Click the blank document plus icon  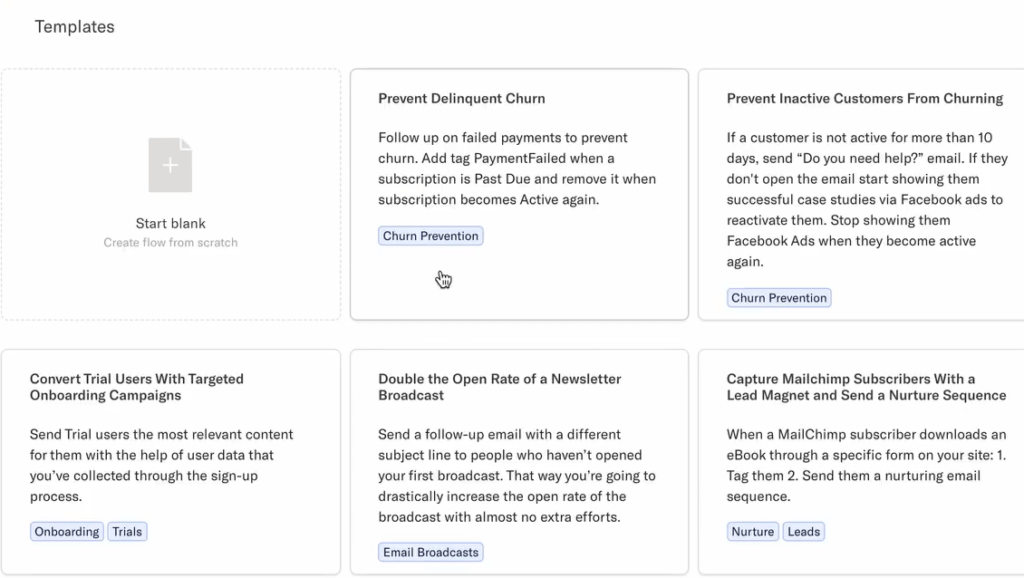[170, 165]
